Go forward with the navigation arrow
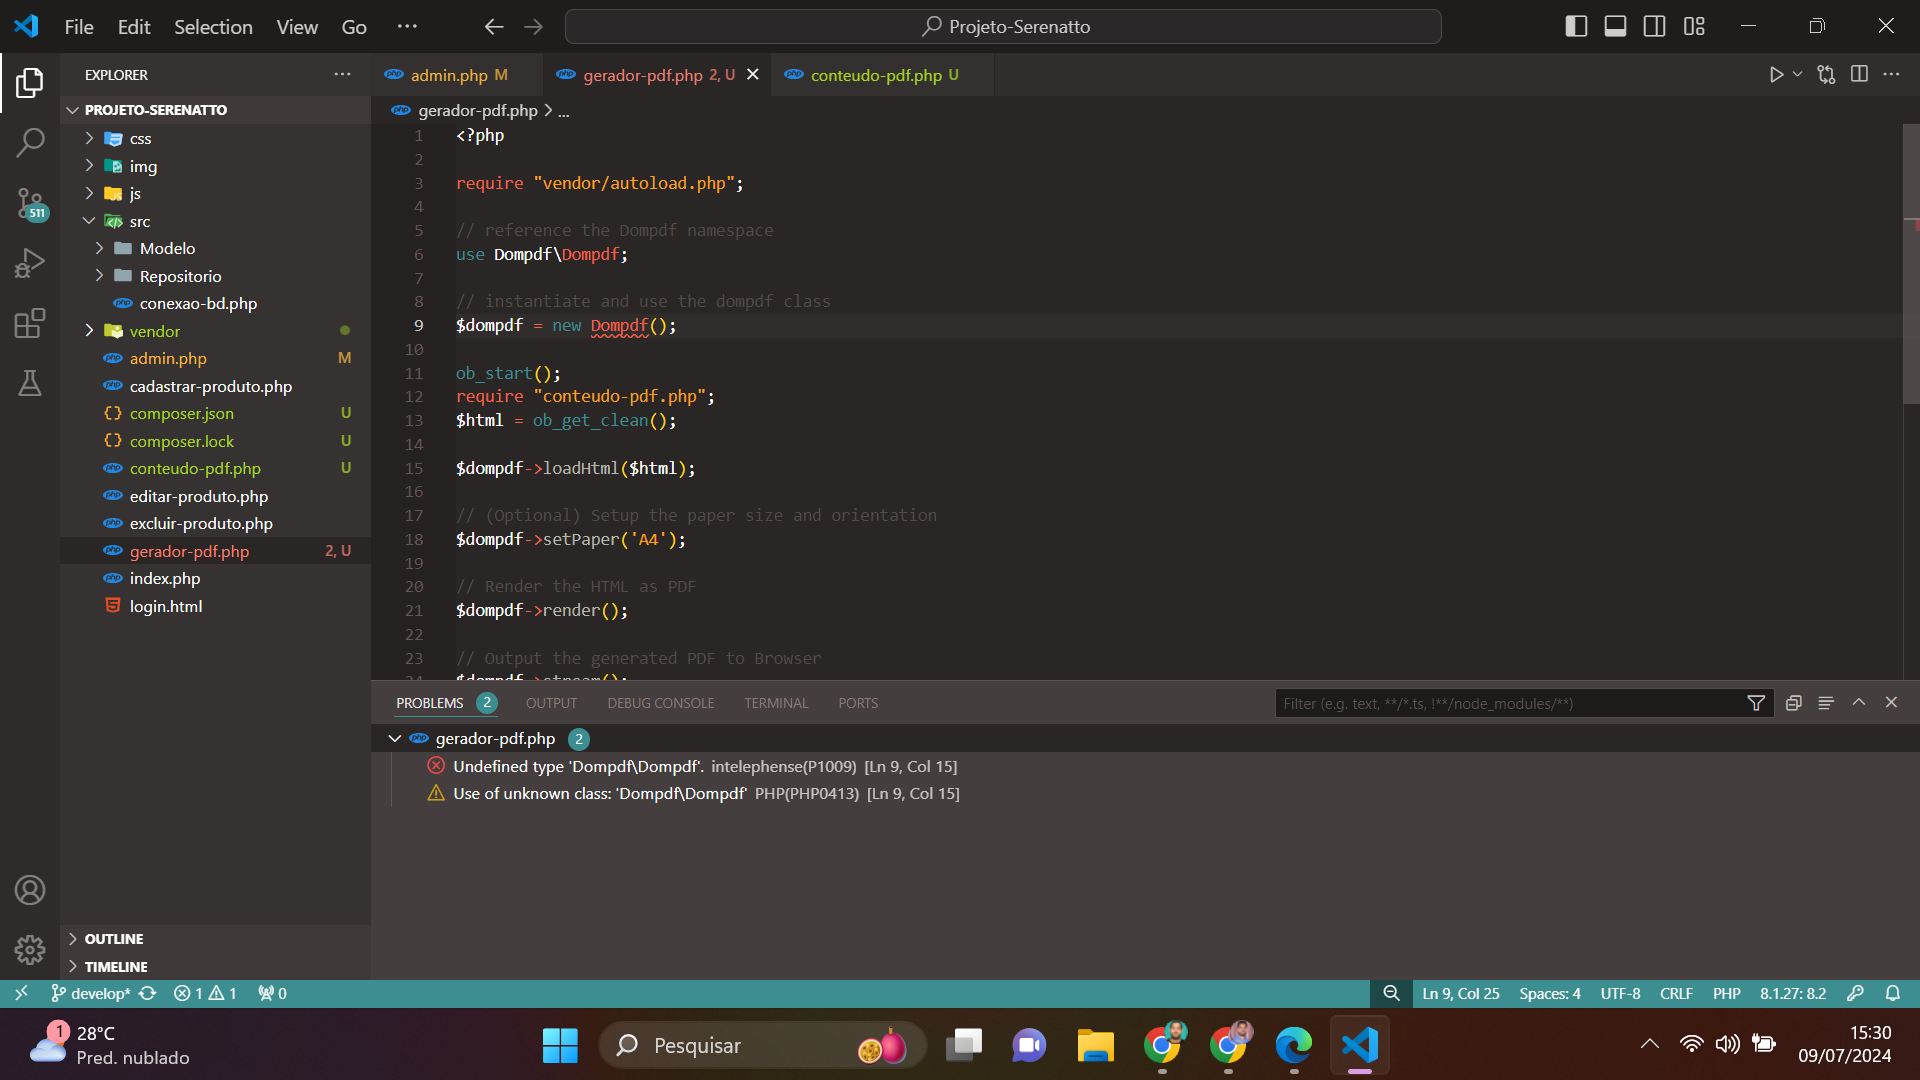Screen dimensions: 1920x1080 pyautogui.click(x=533, y=27)
